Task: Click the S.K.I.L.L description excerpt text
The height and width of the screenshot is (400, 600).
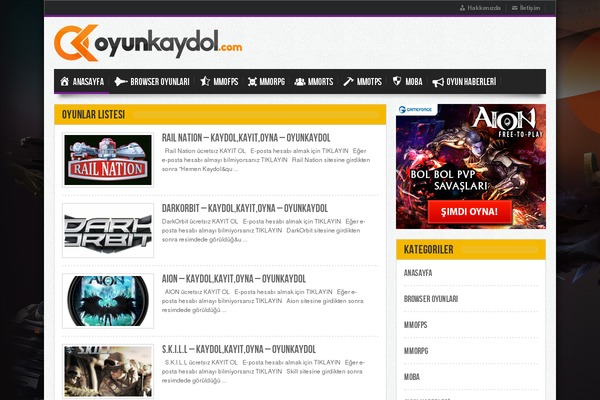Action: [263, 371]
